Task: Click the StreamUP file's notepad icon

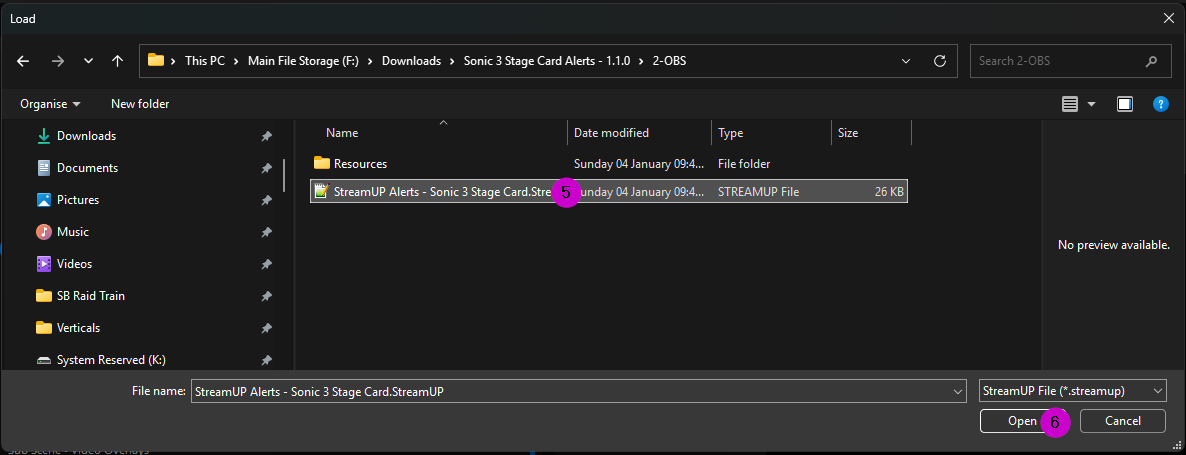Action: 321,191
